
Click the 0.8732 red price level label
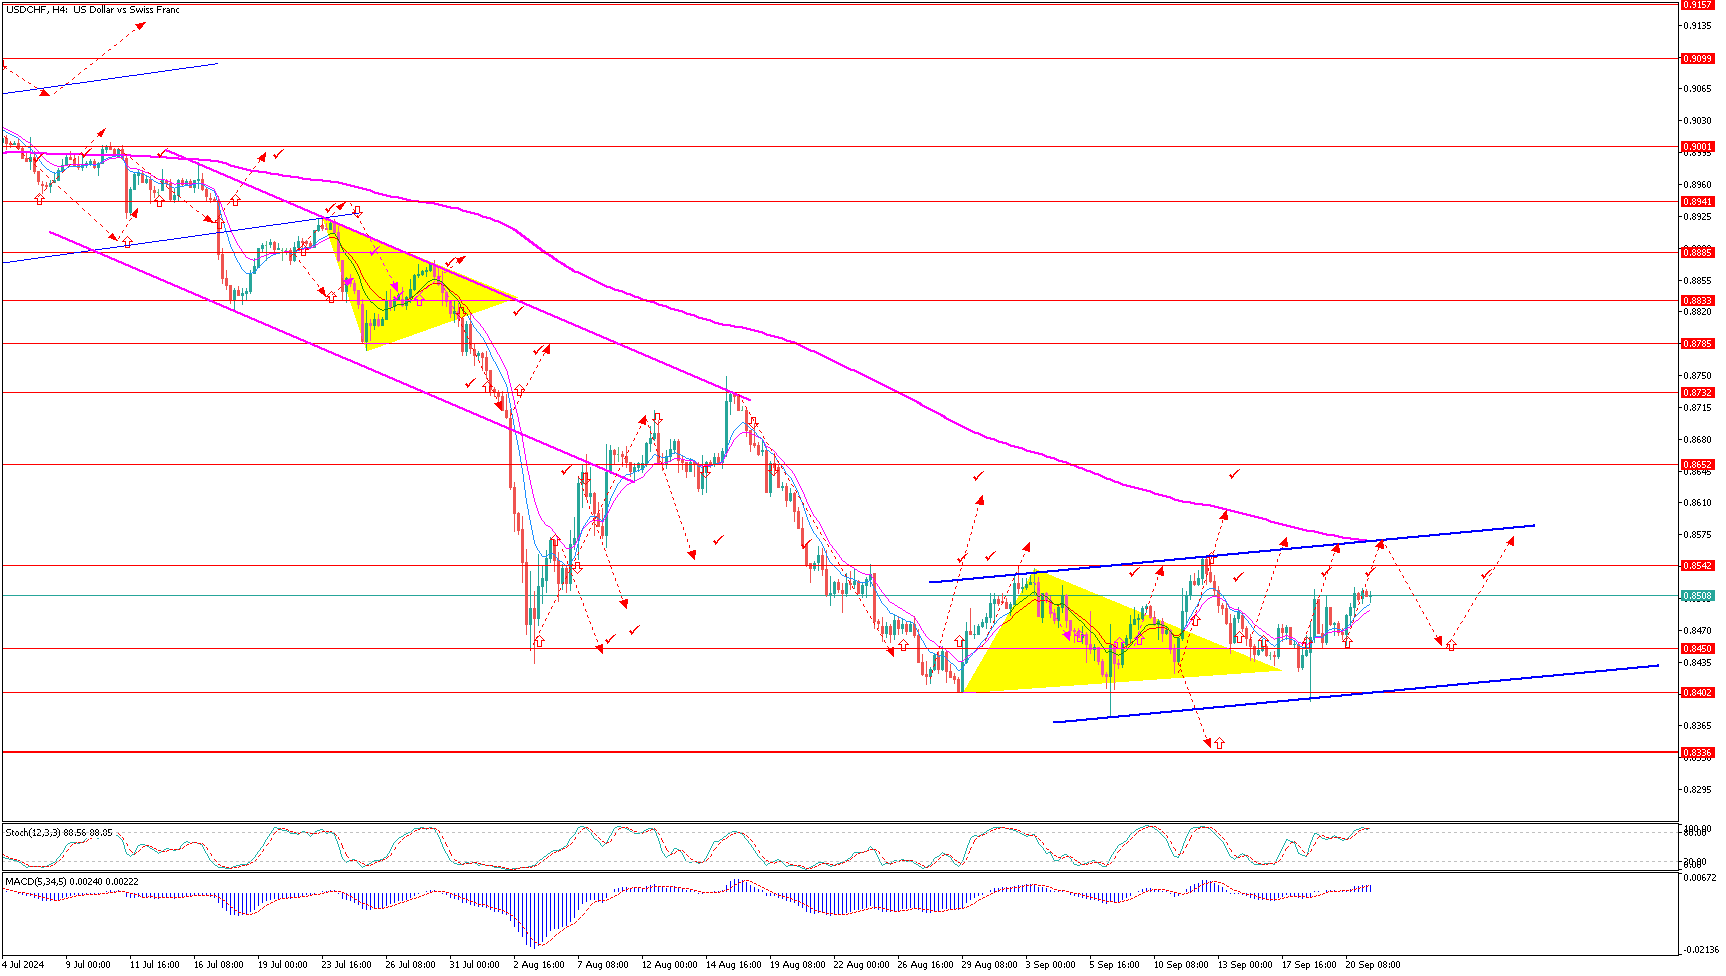1697,393
